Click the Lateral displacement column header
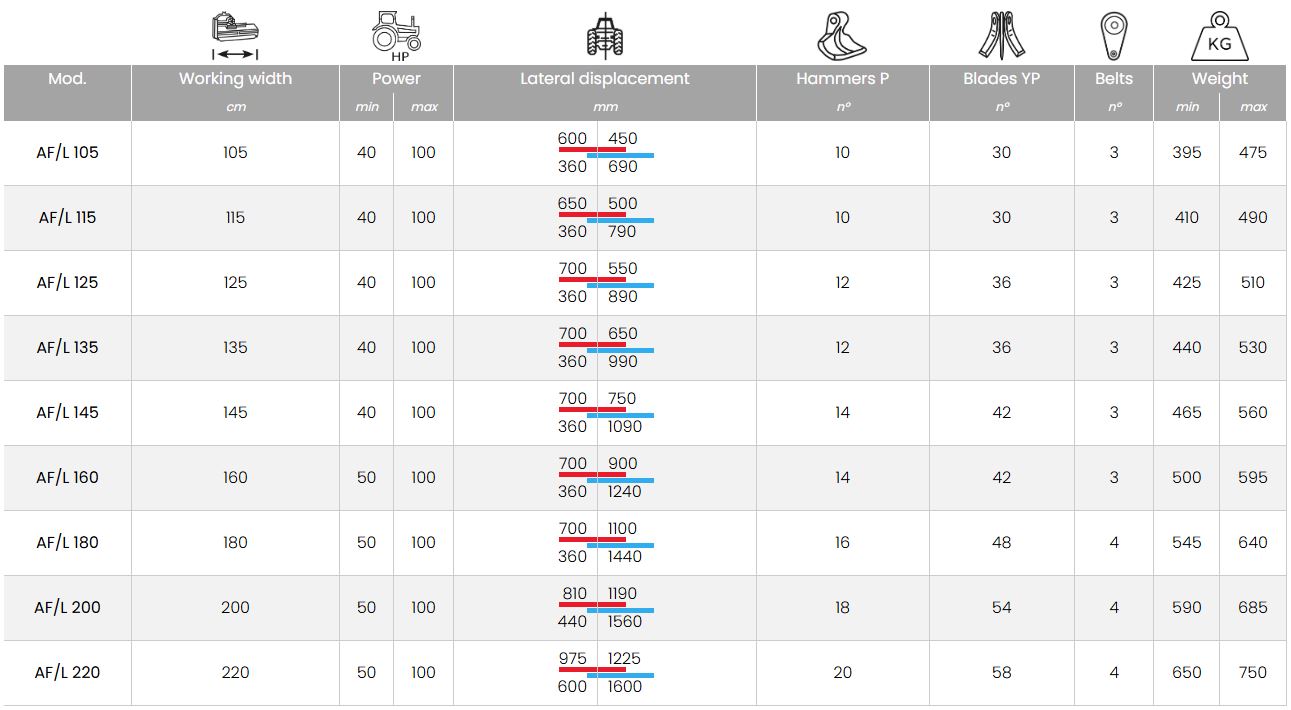Screen dimensions: 1291x710 [604, 79]
